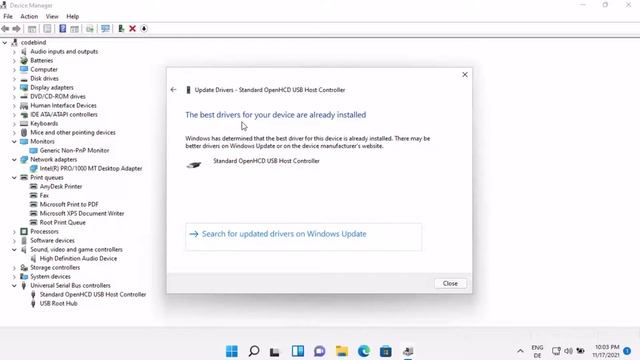The height and width of the screenshot is (360, 640).
Task: Select AnyDesk Printer in Print queues
Action: pyautogui.click(x=61, y=186)
